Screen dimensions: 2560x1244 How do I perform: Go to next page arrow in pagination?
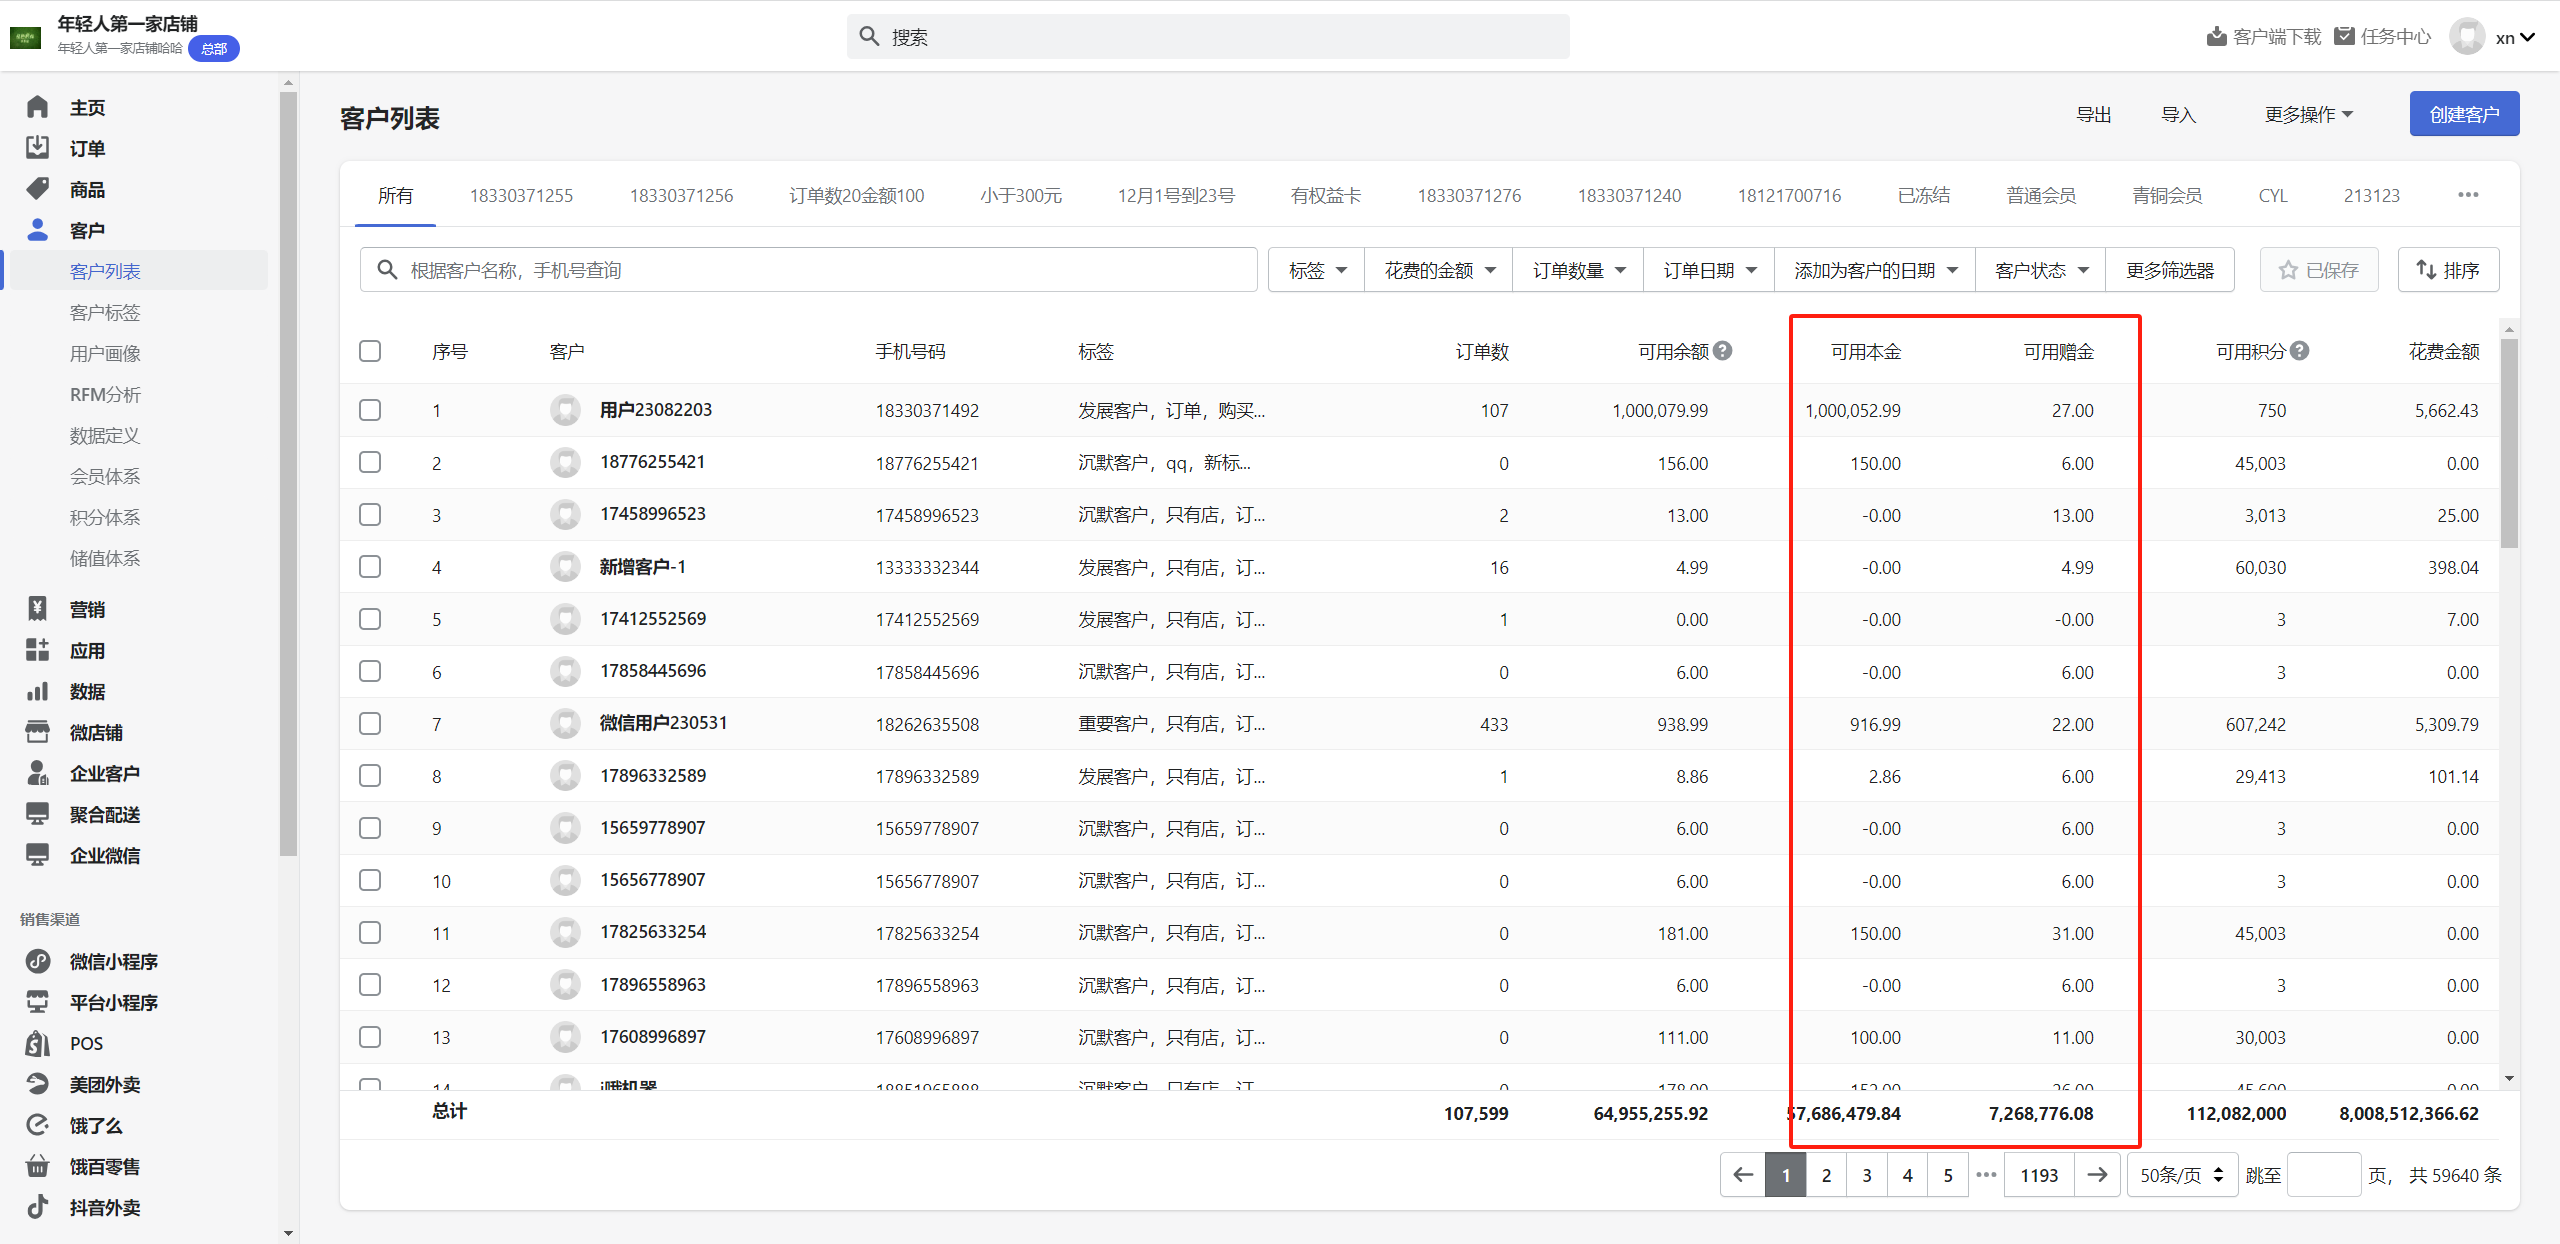[2097, 1175]
